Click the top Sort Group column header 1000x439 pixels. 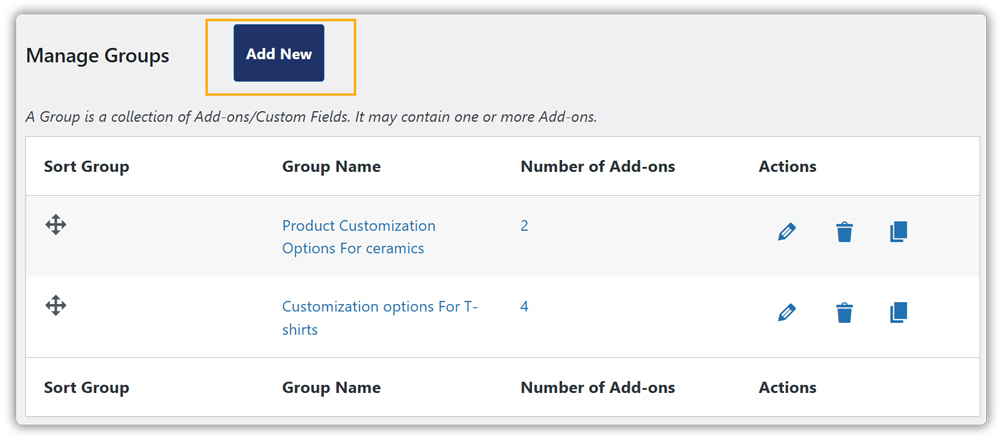(86, 167)
